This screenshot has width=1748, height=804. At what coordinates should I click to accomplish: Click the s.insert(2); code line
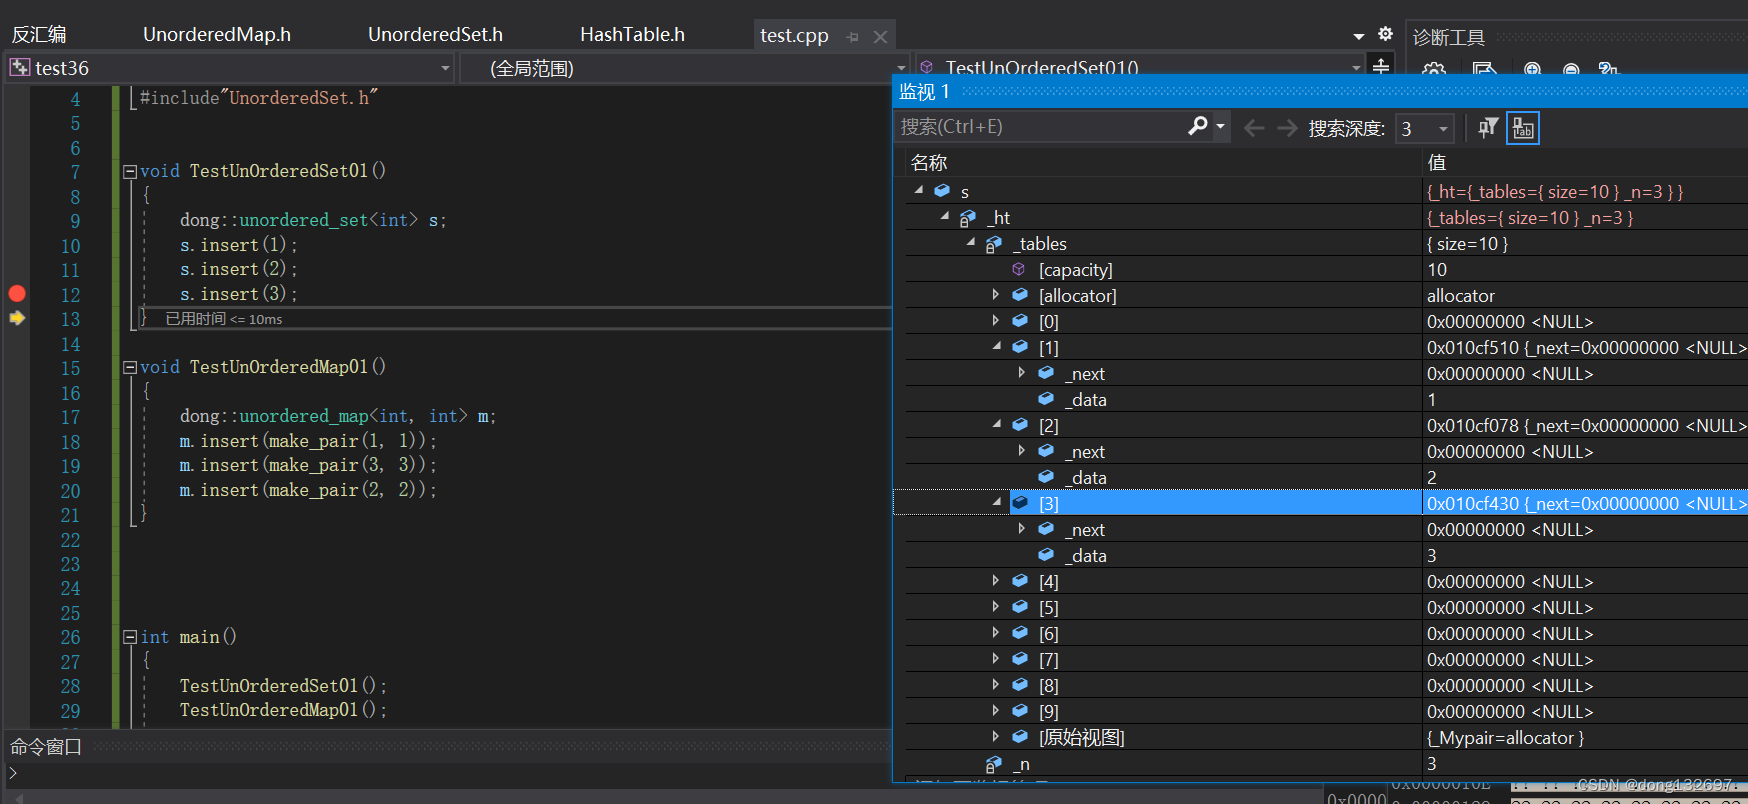(238, 269)
